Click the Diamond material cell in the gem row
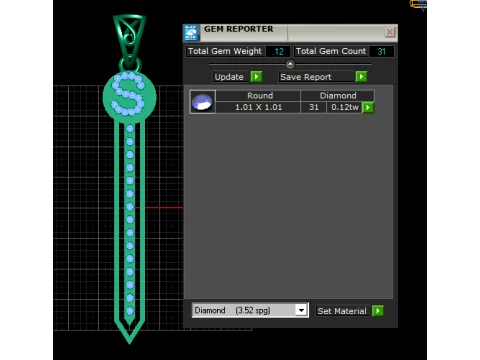This screenshot has width=480, height=360. [x=337, y=96]
